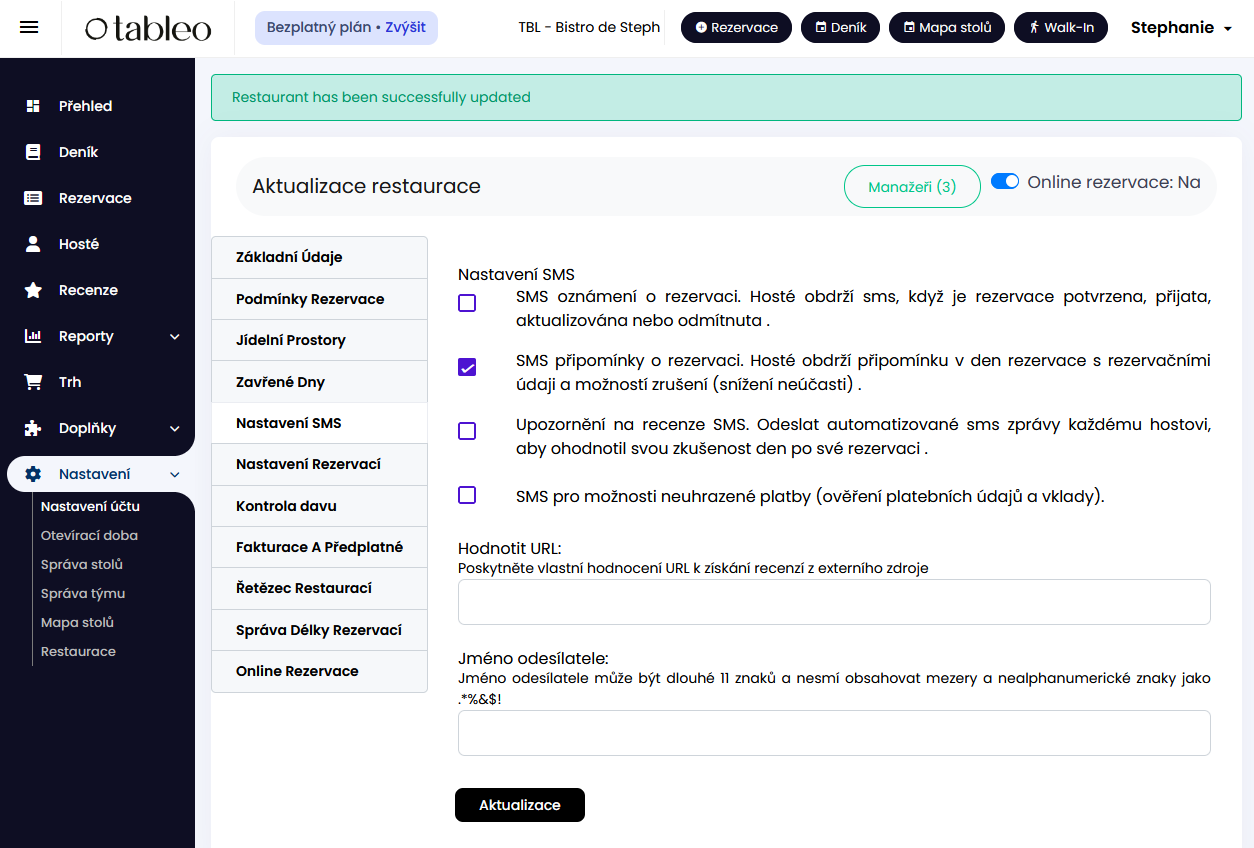Enable Upozornění na recenze SMS checkbox
This screenshot has height=848, width=1254.
tap(467, 431)
